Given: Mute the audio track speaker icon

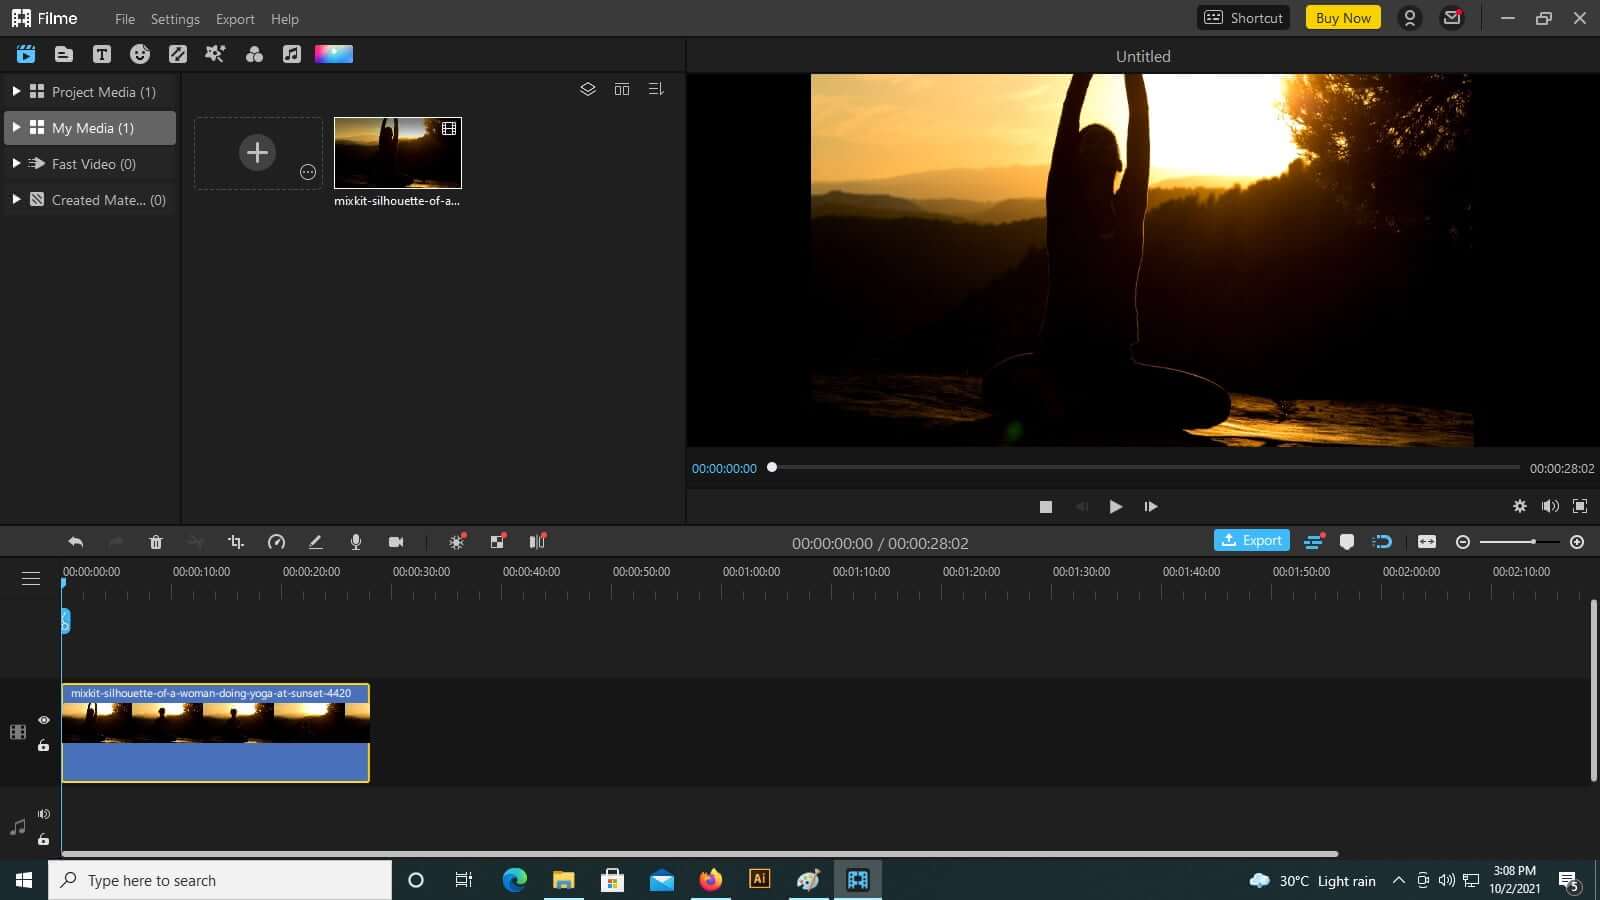Looking at the screenshot, I should coord(44,813).
